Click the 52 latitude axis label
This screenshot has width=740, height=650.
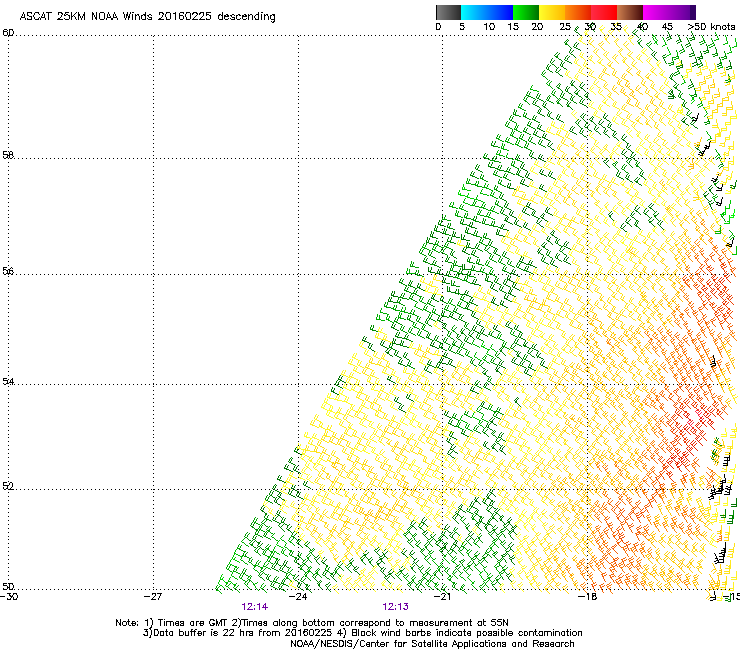[x=8, y=486]
